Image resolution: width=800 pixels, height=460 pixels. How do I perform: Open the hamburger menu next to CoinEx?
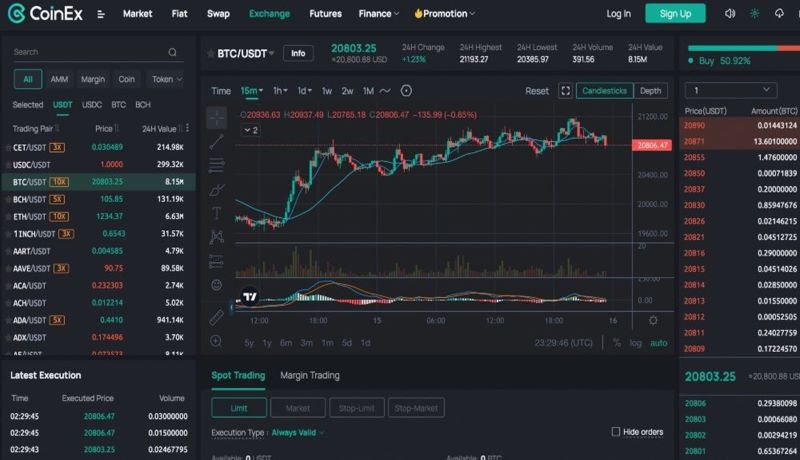(x=101, y=14)
